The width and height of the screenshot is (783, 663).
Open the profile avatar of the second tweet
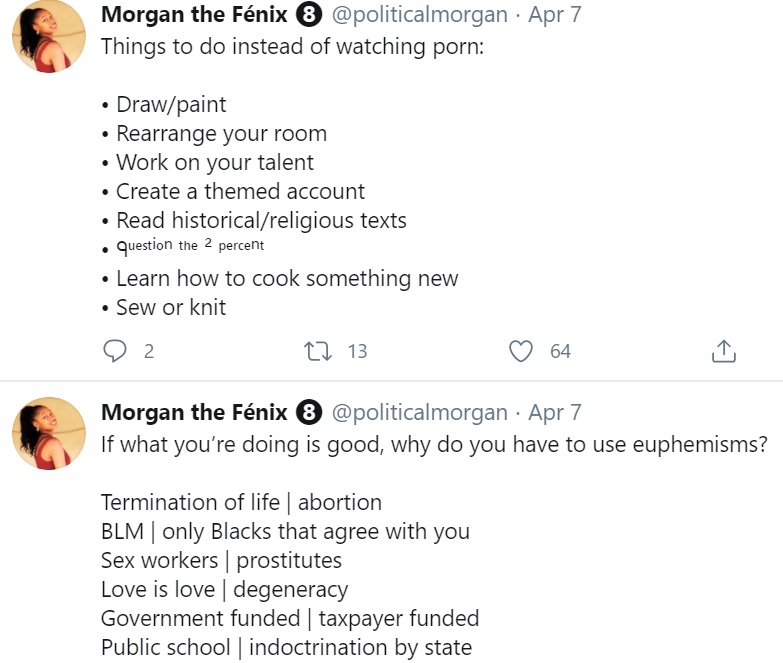point(48,433)
